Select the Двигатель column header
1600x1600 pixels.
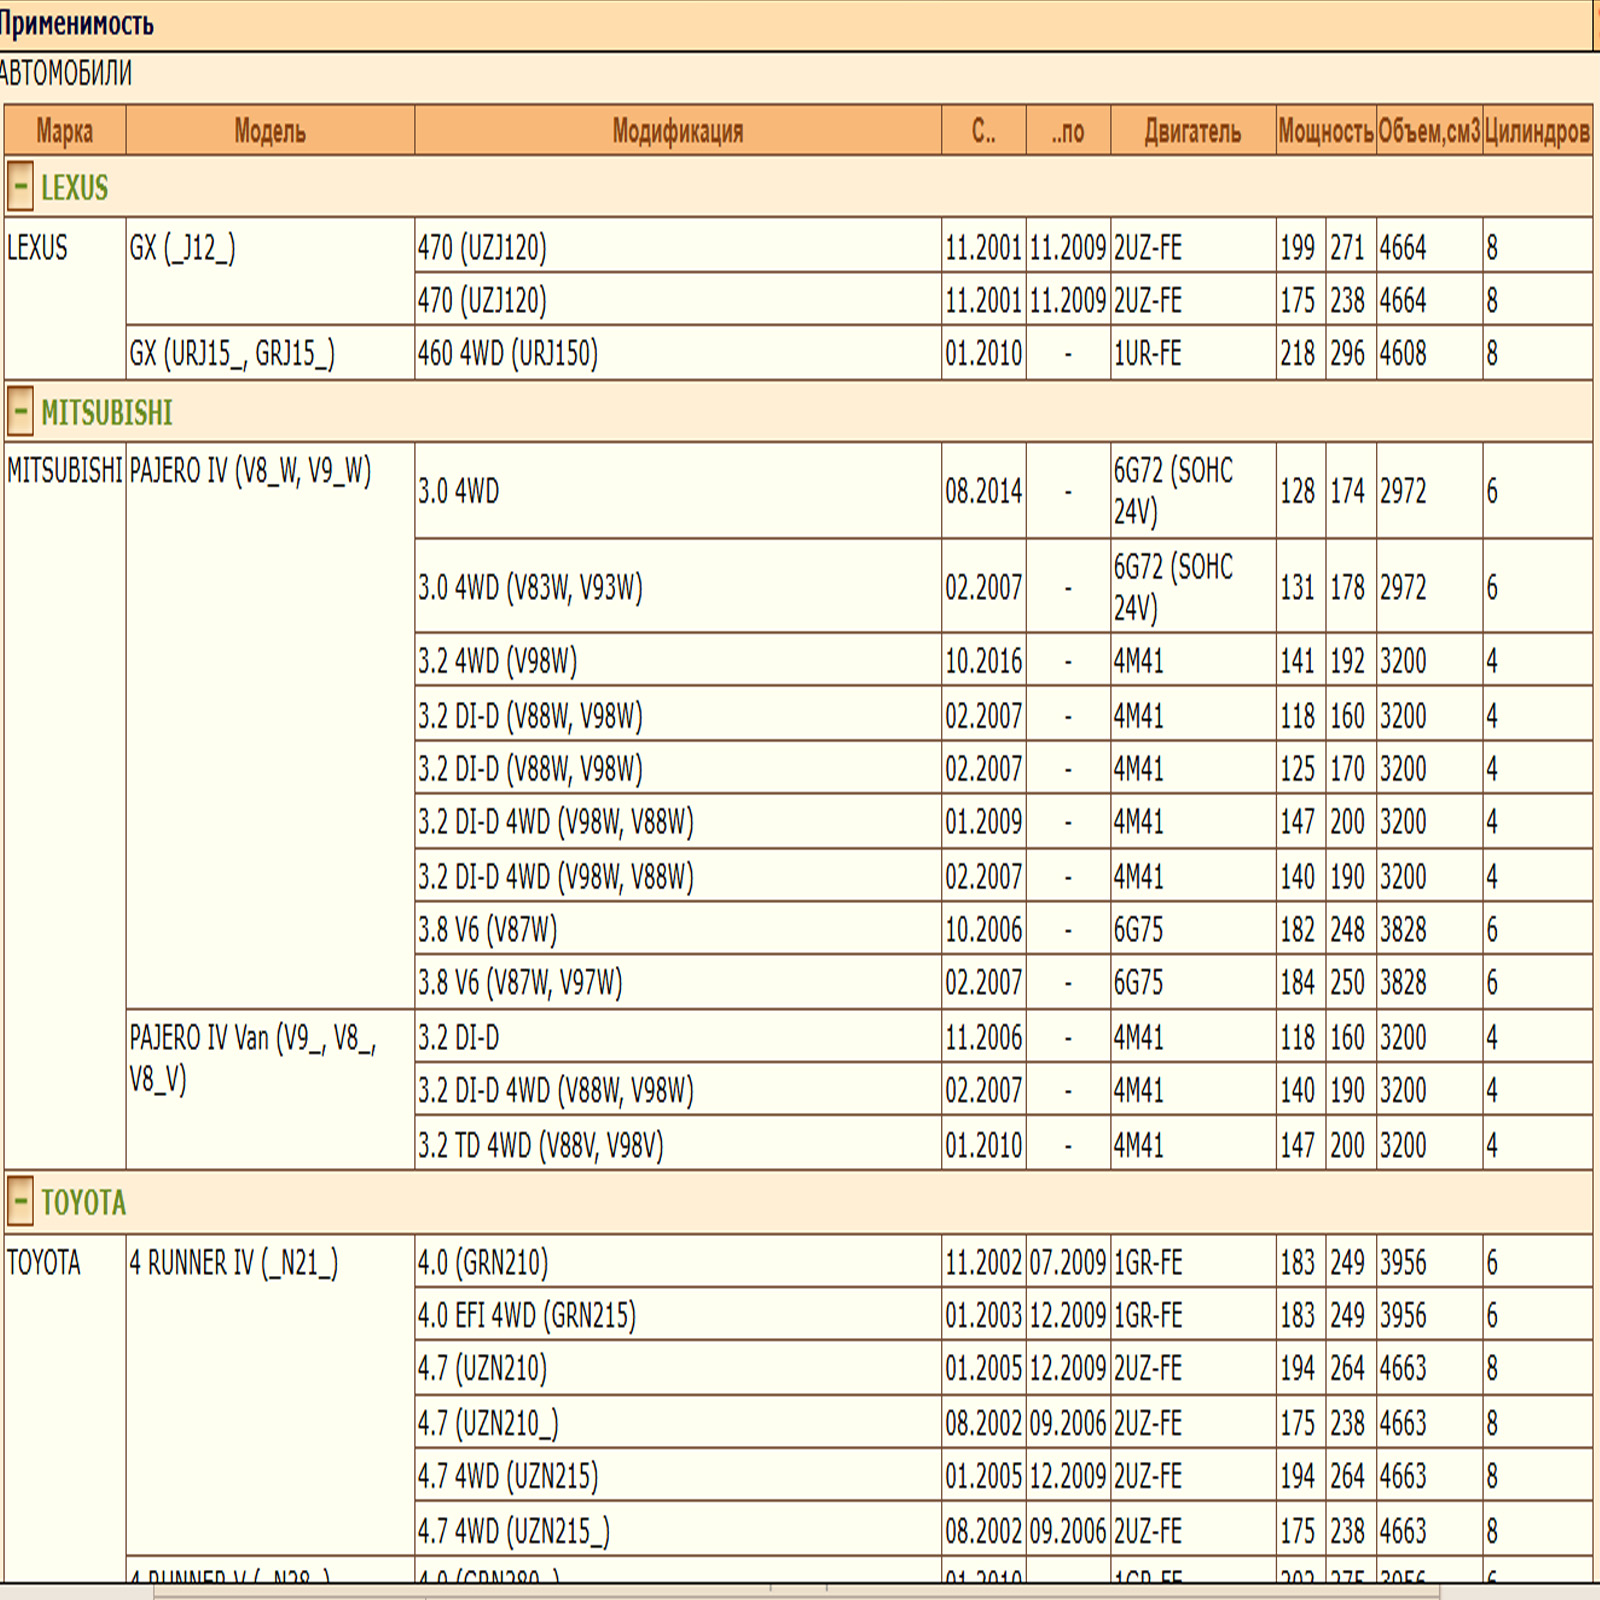1192,131
